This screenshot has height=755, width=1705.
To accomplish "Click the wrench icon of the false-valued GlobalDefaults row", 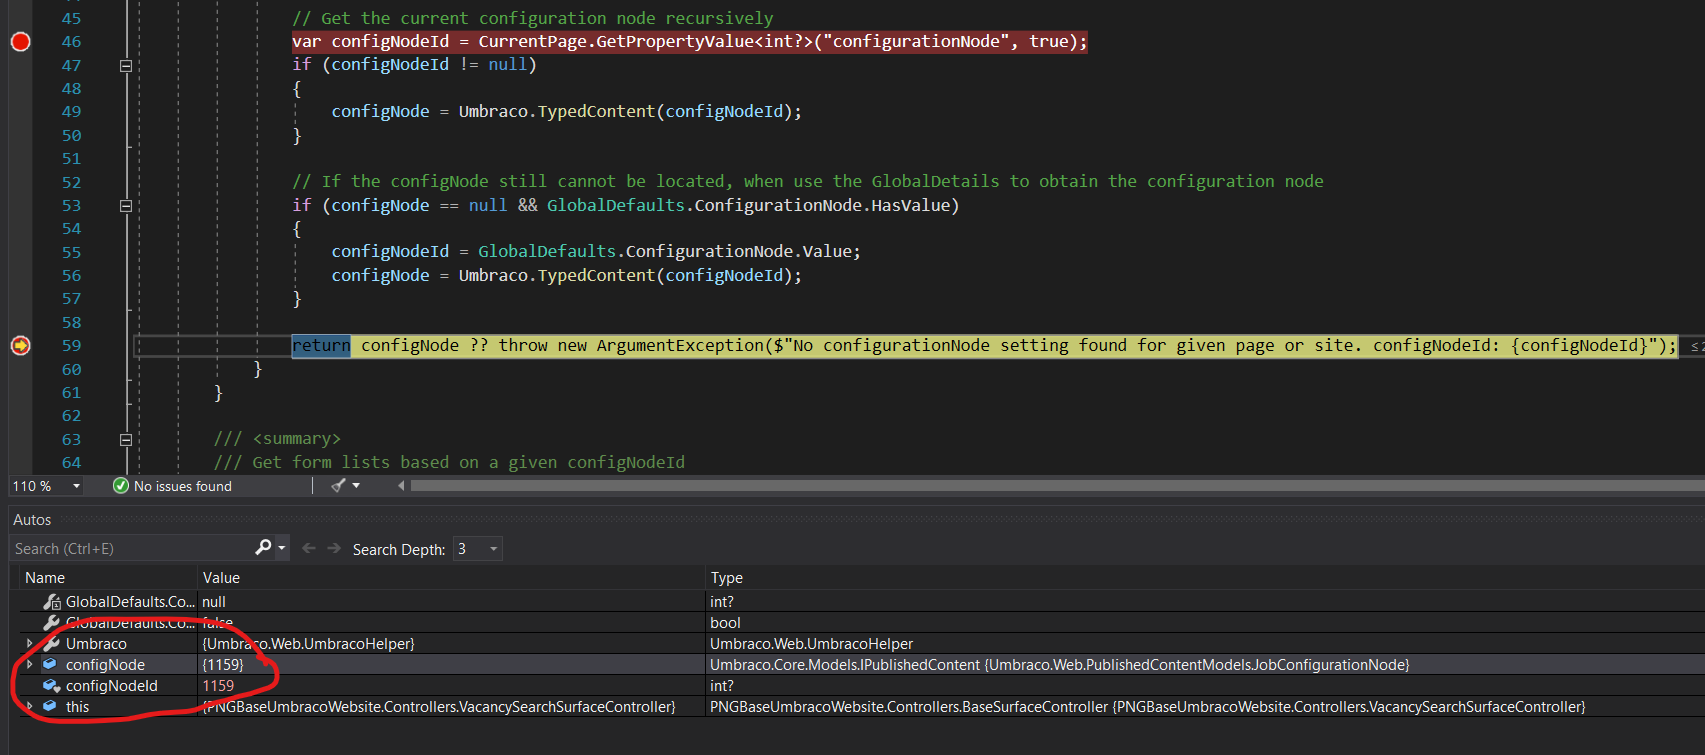I will click(52, 622).
